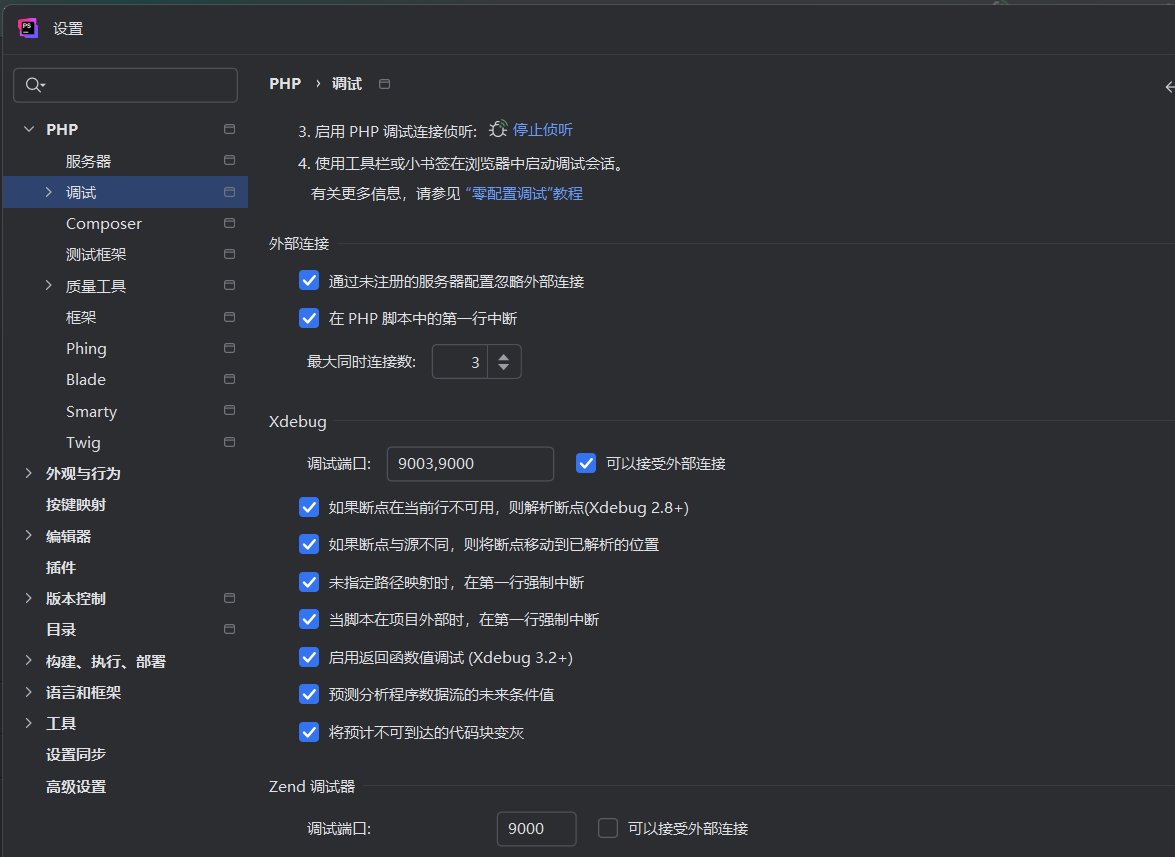Click the project-level icon next to 调试 tree row
The width and height of the screenshot is (1175, 857).
(229, 192)
